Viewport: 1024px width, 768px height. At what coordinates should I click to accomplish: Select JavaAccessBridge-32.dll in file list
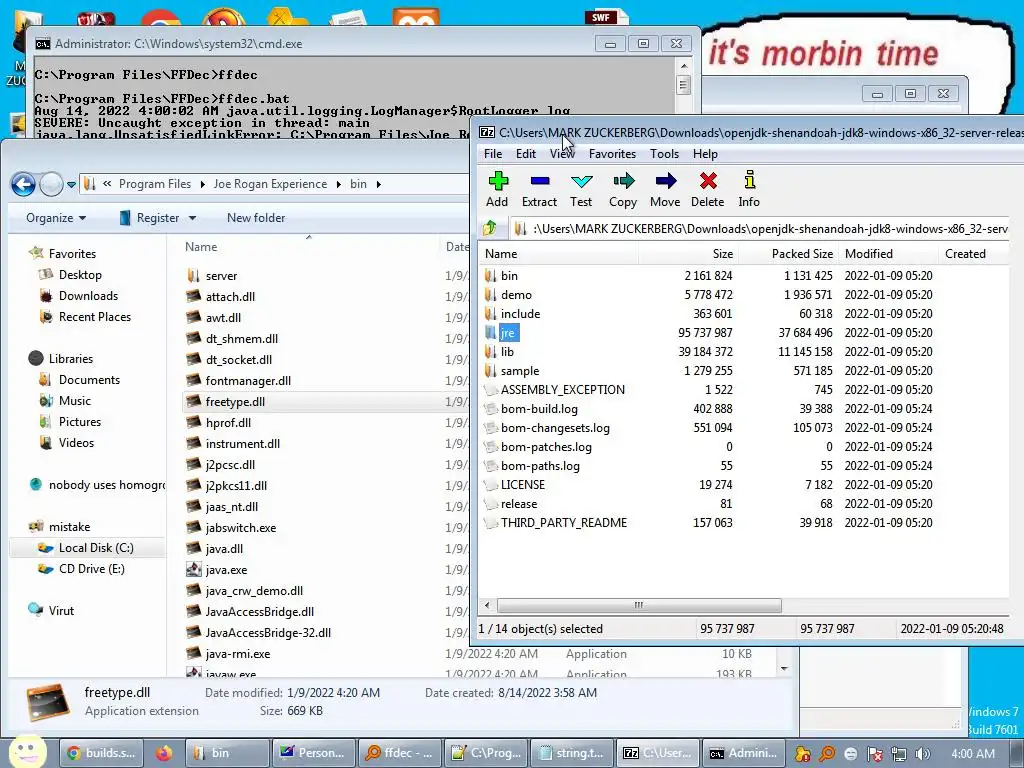(268, 633)
